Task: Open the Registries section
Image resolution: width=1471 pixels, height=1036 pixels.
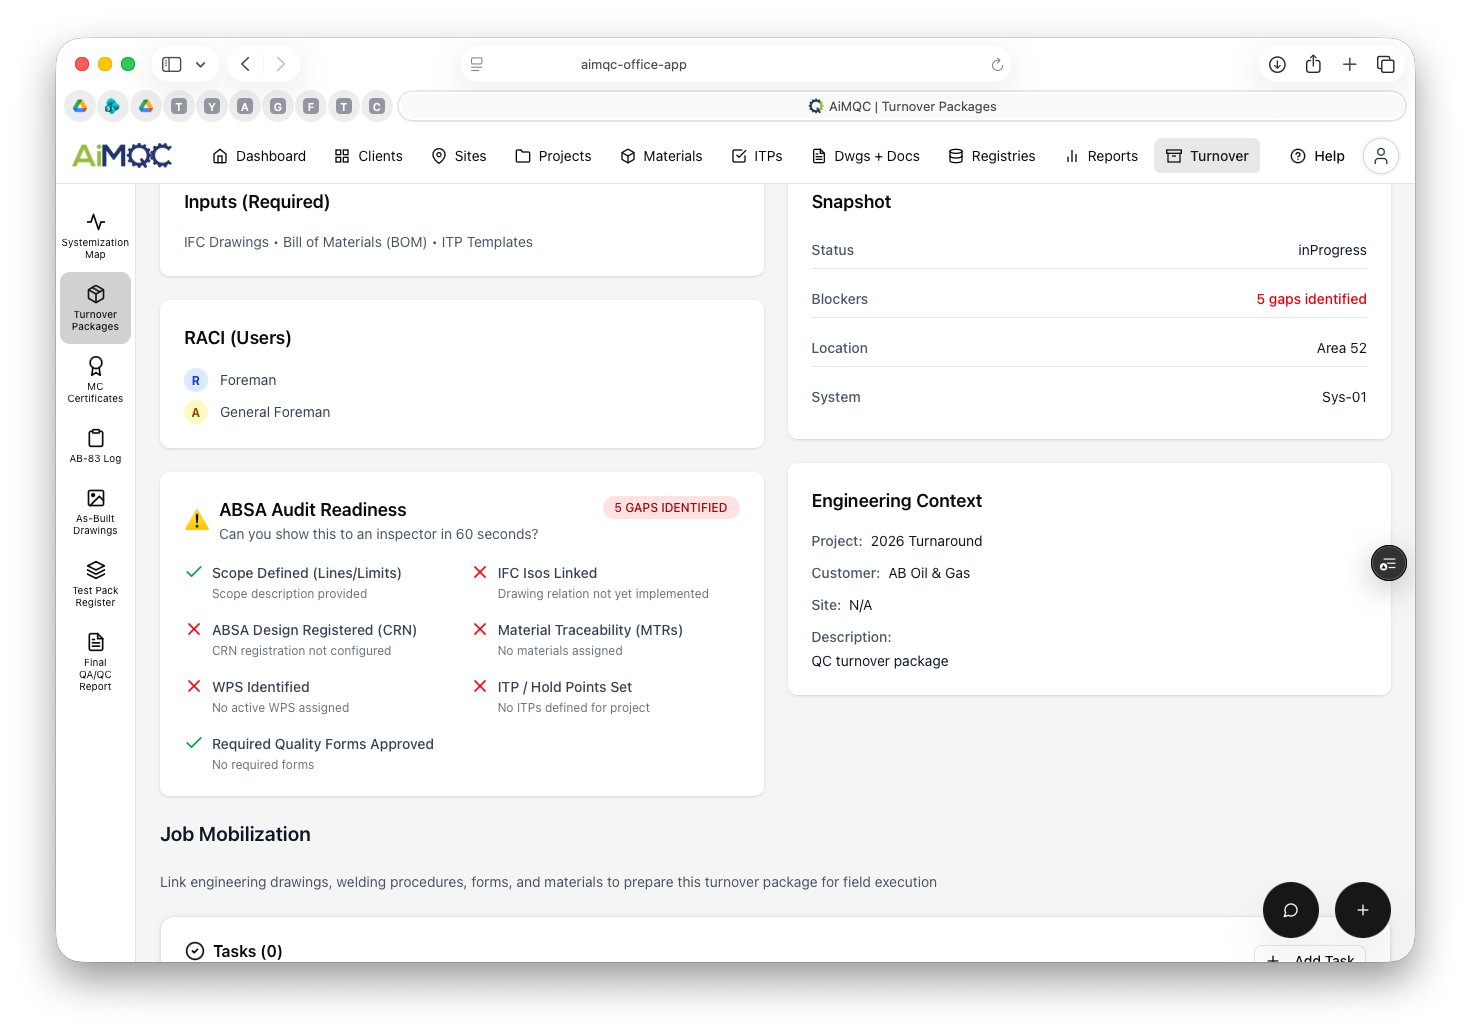Action: [x=992, y=156]
